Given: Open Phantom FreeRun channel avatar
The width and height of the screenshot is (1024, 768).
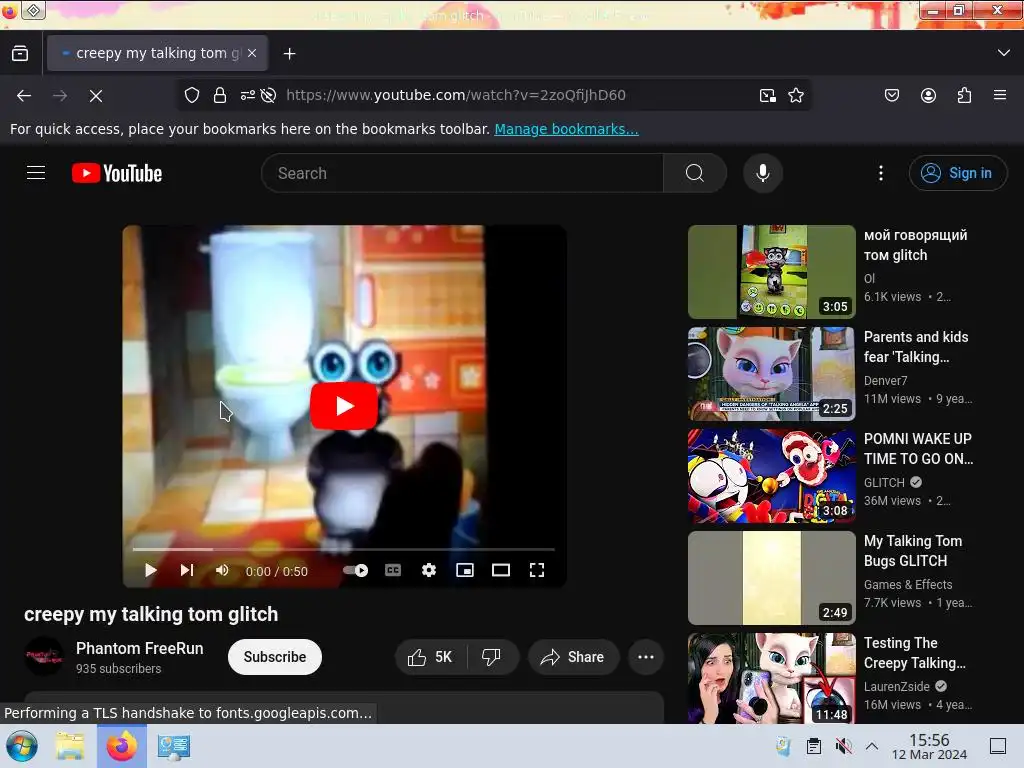Looking at the screenshot, I should [x=44, y=656].
